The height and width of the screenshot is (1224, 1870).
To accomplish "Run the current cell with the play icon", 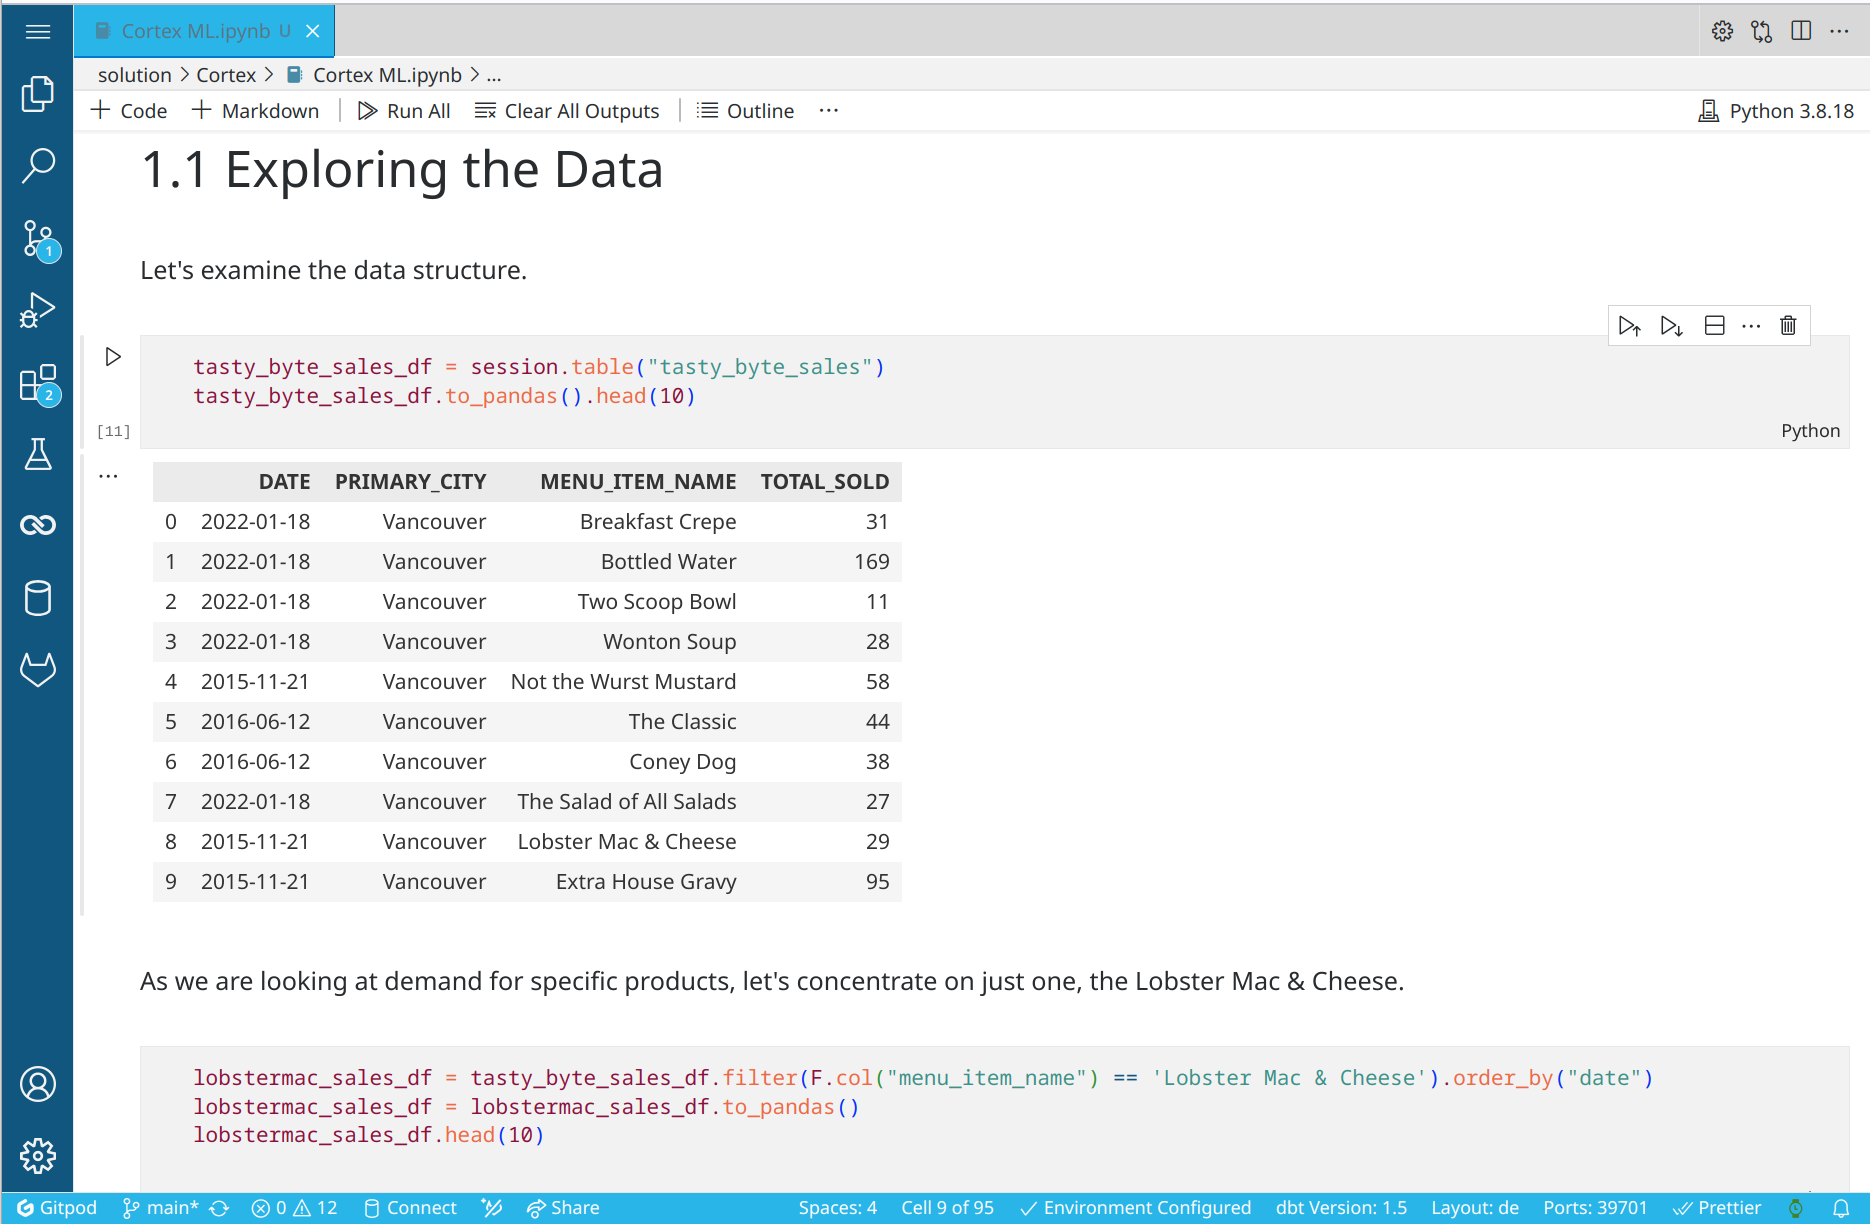I will 113,356.
